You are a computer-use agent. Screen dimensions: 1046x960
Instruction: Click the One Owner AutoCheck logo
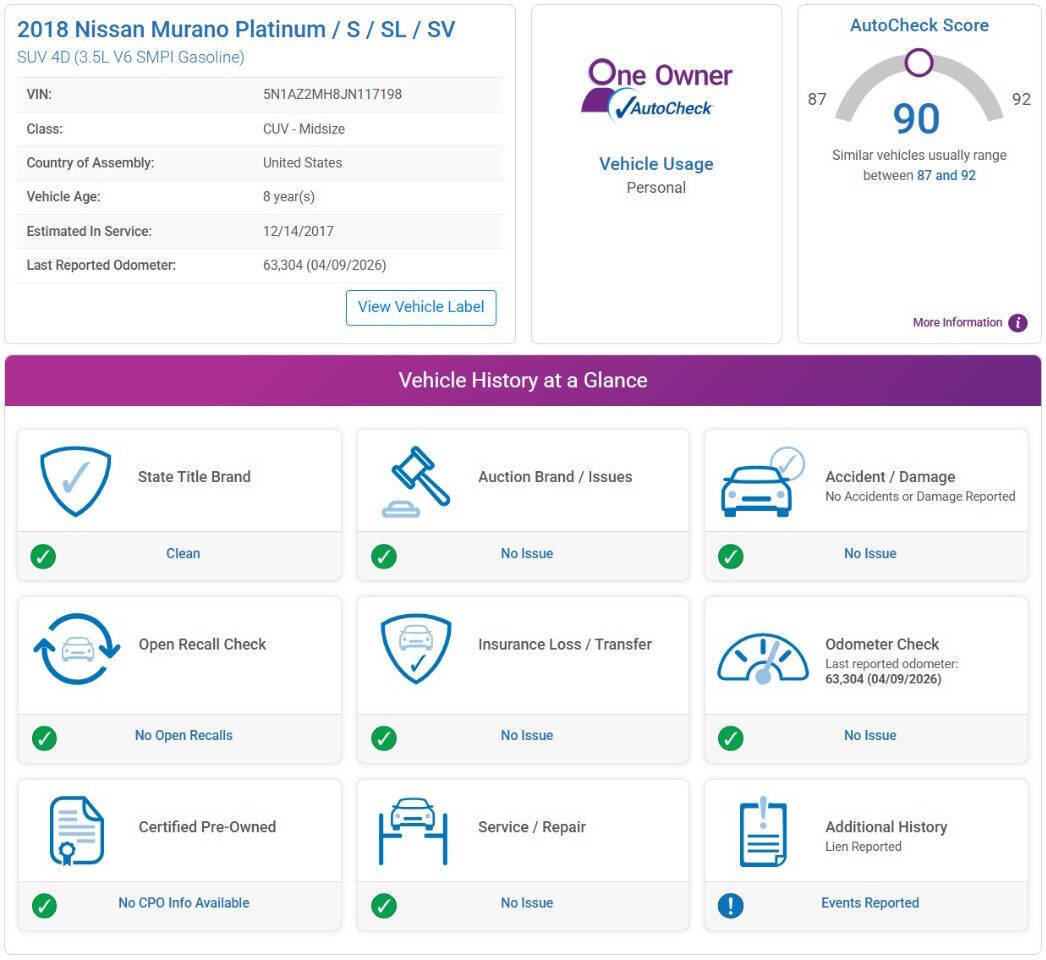656,90
